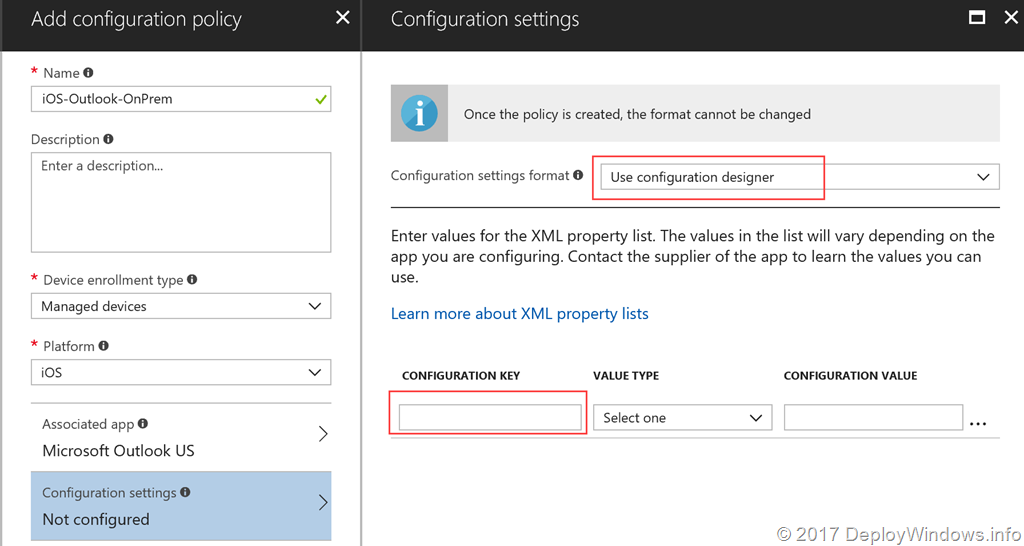Select the Configuration settings Not configured item

pyautogui.click(x=181, y=506)
